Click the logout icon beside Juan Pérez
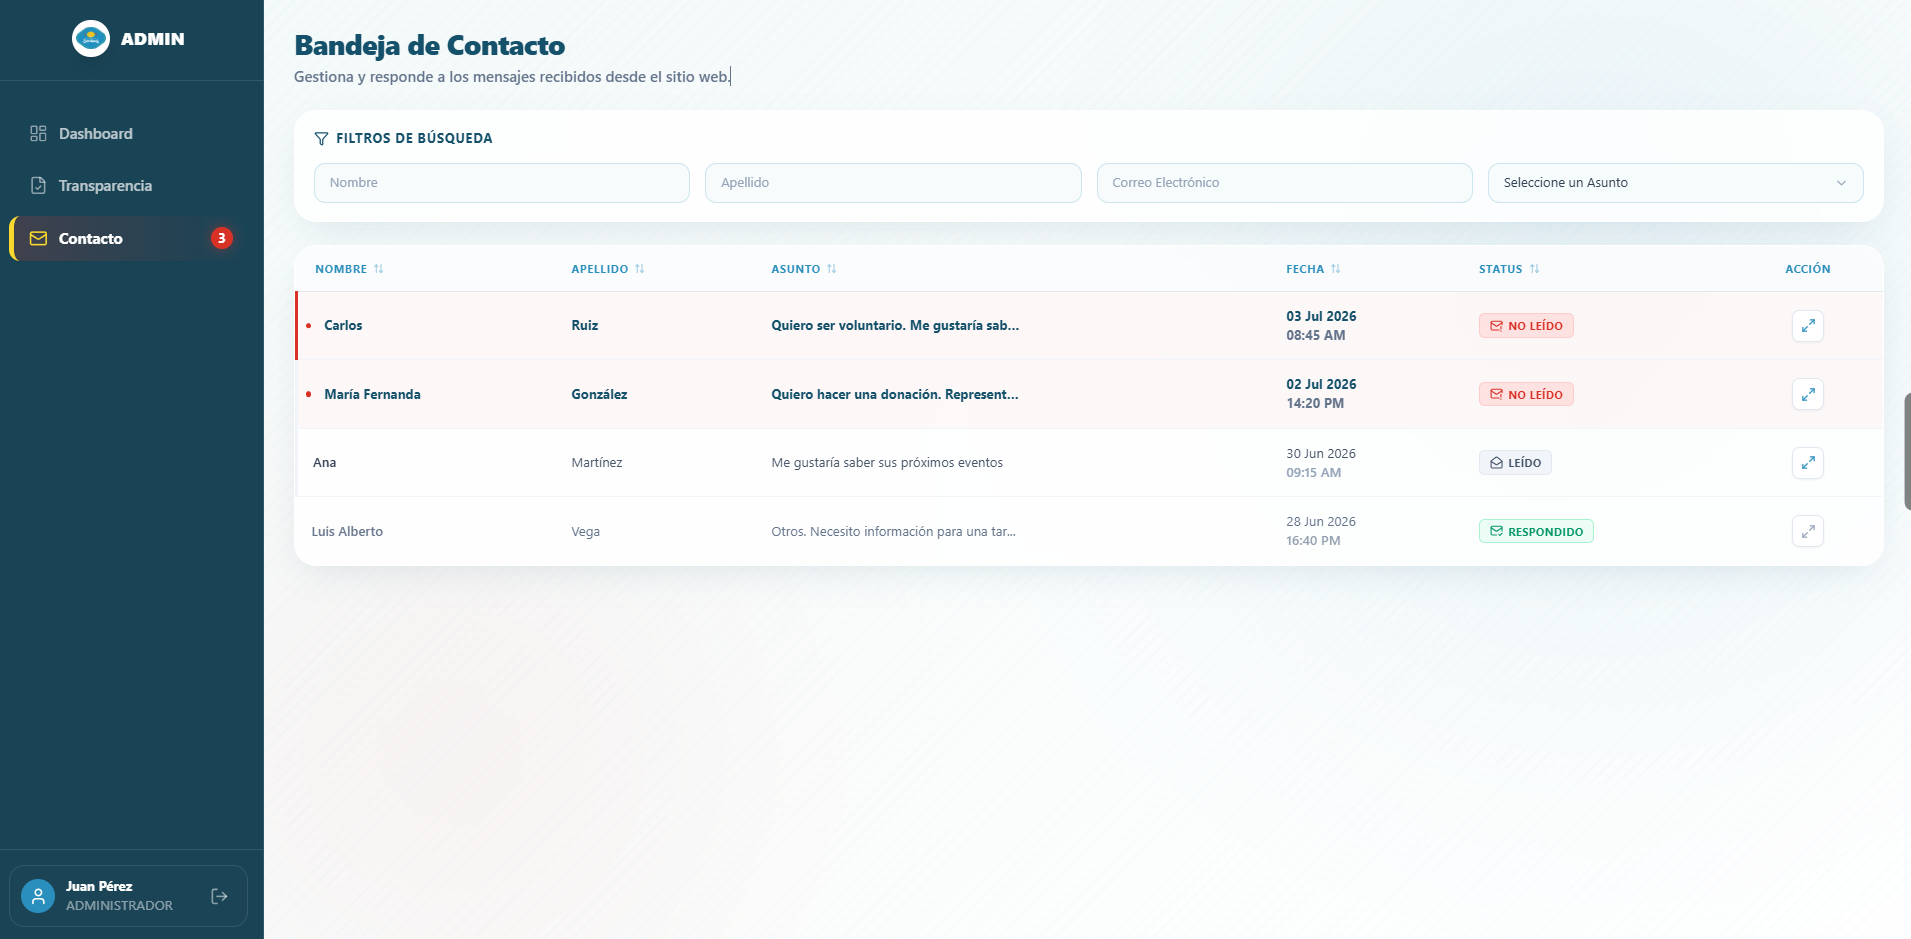 (220, 896)
